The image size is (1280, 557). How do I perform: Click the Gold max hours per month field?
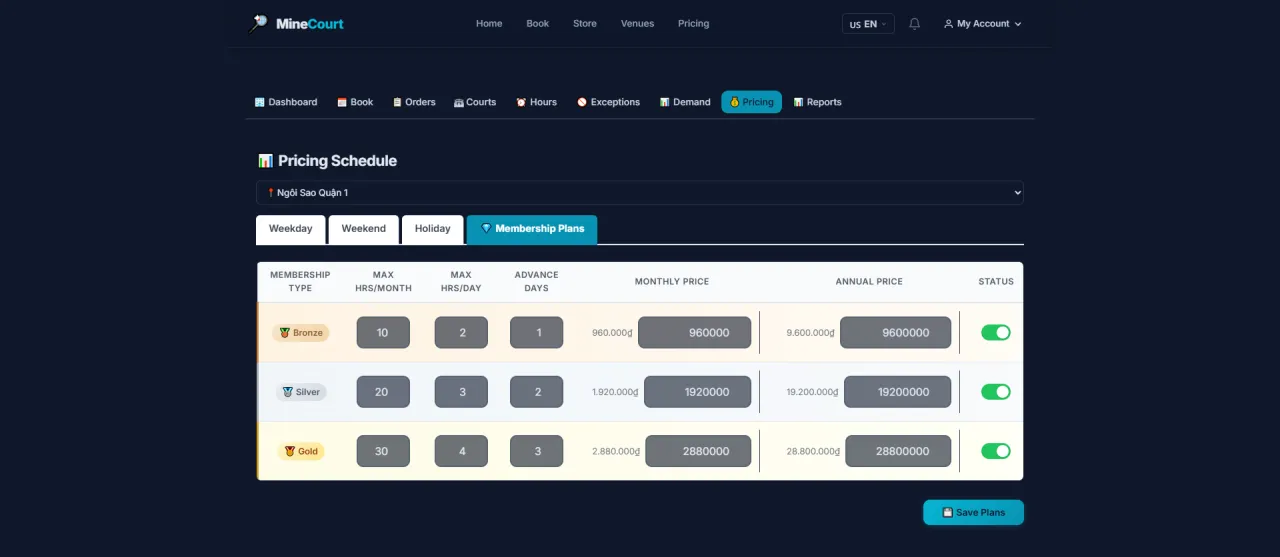click(383, 451)
